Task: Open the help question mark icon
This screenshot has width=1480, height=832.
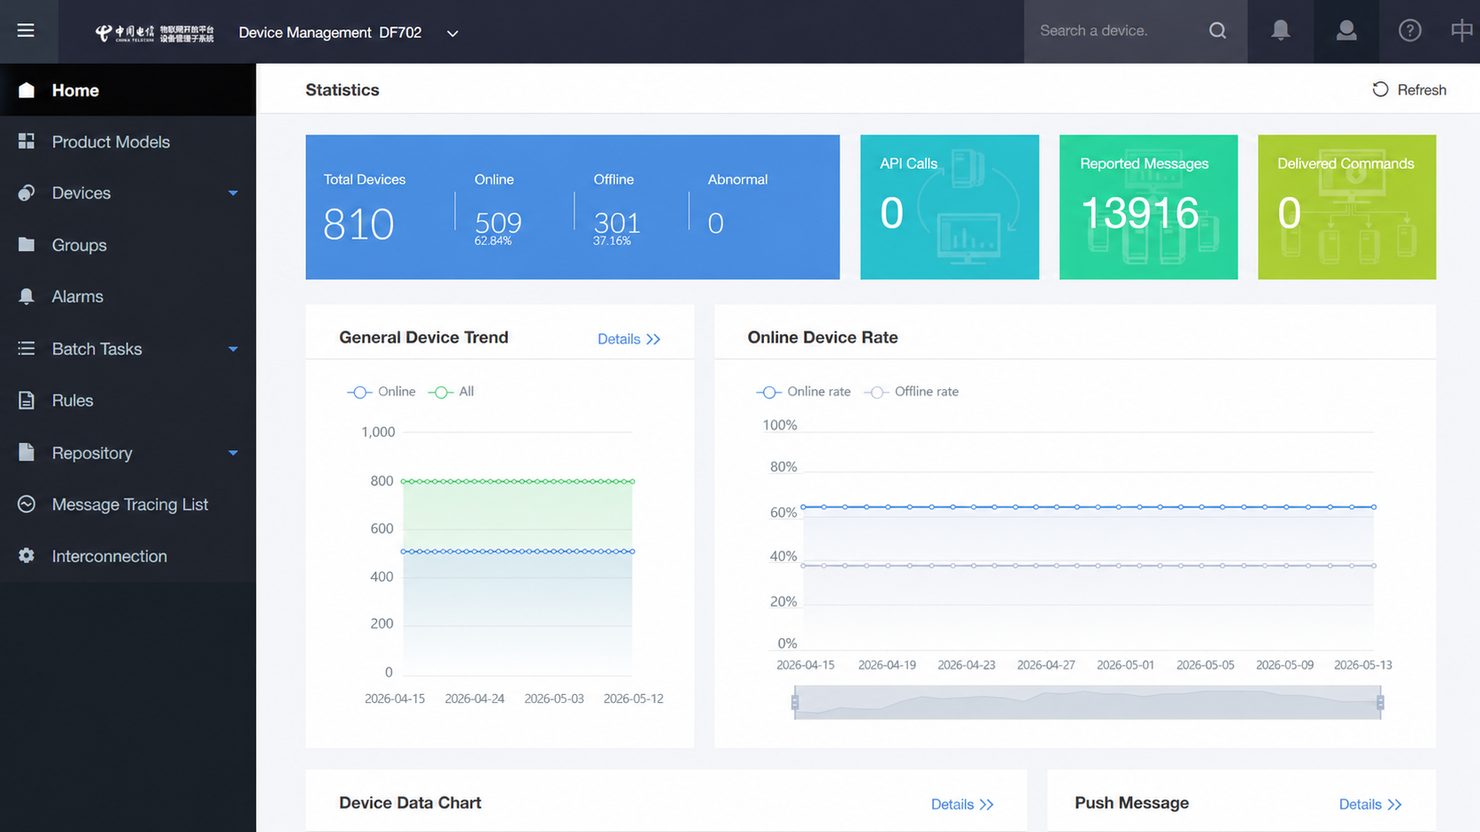Action: (1410, 31)
